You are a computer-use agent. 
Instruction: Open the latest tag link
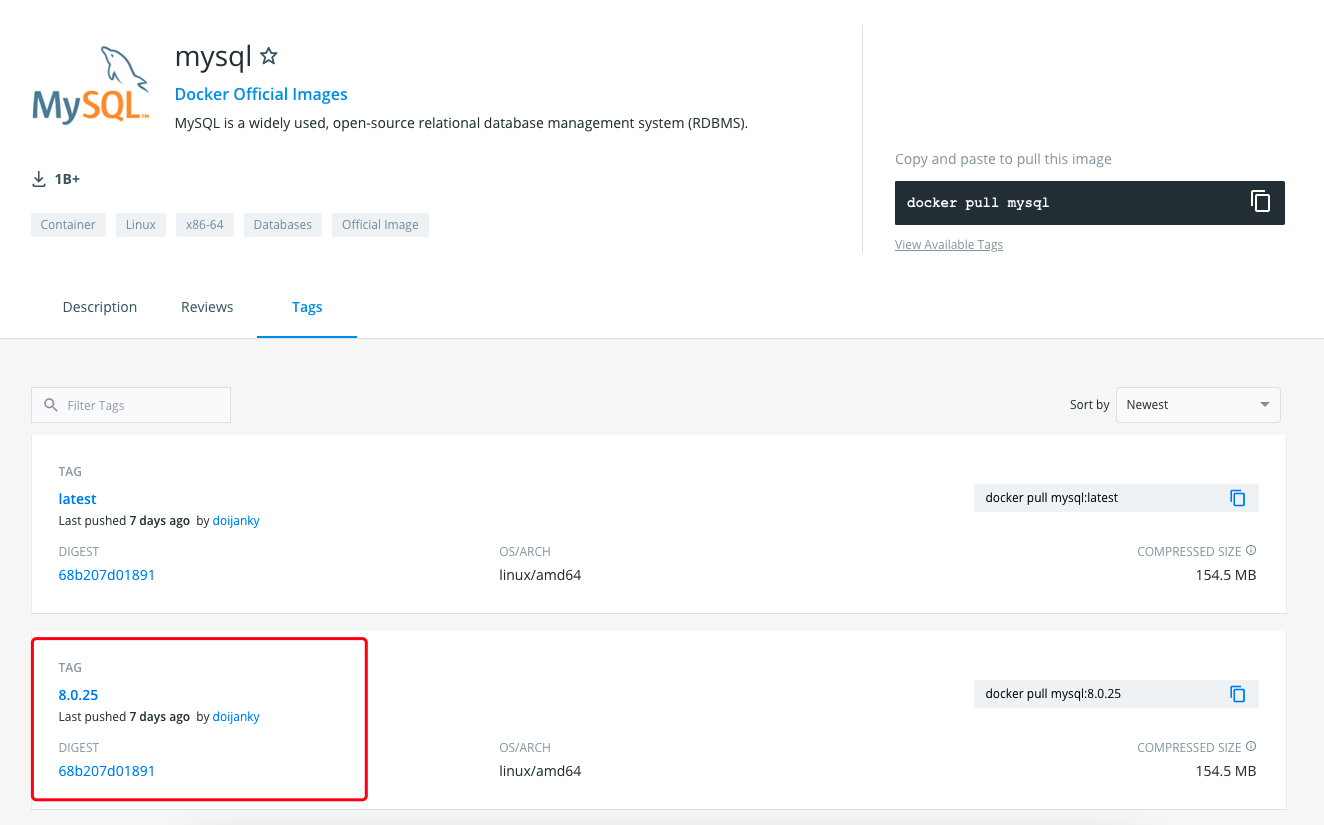click(78, 499)
